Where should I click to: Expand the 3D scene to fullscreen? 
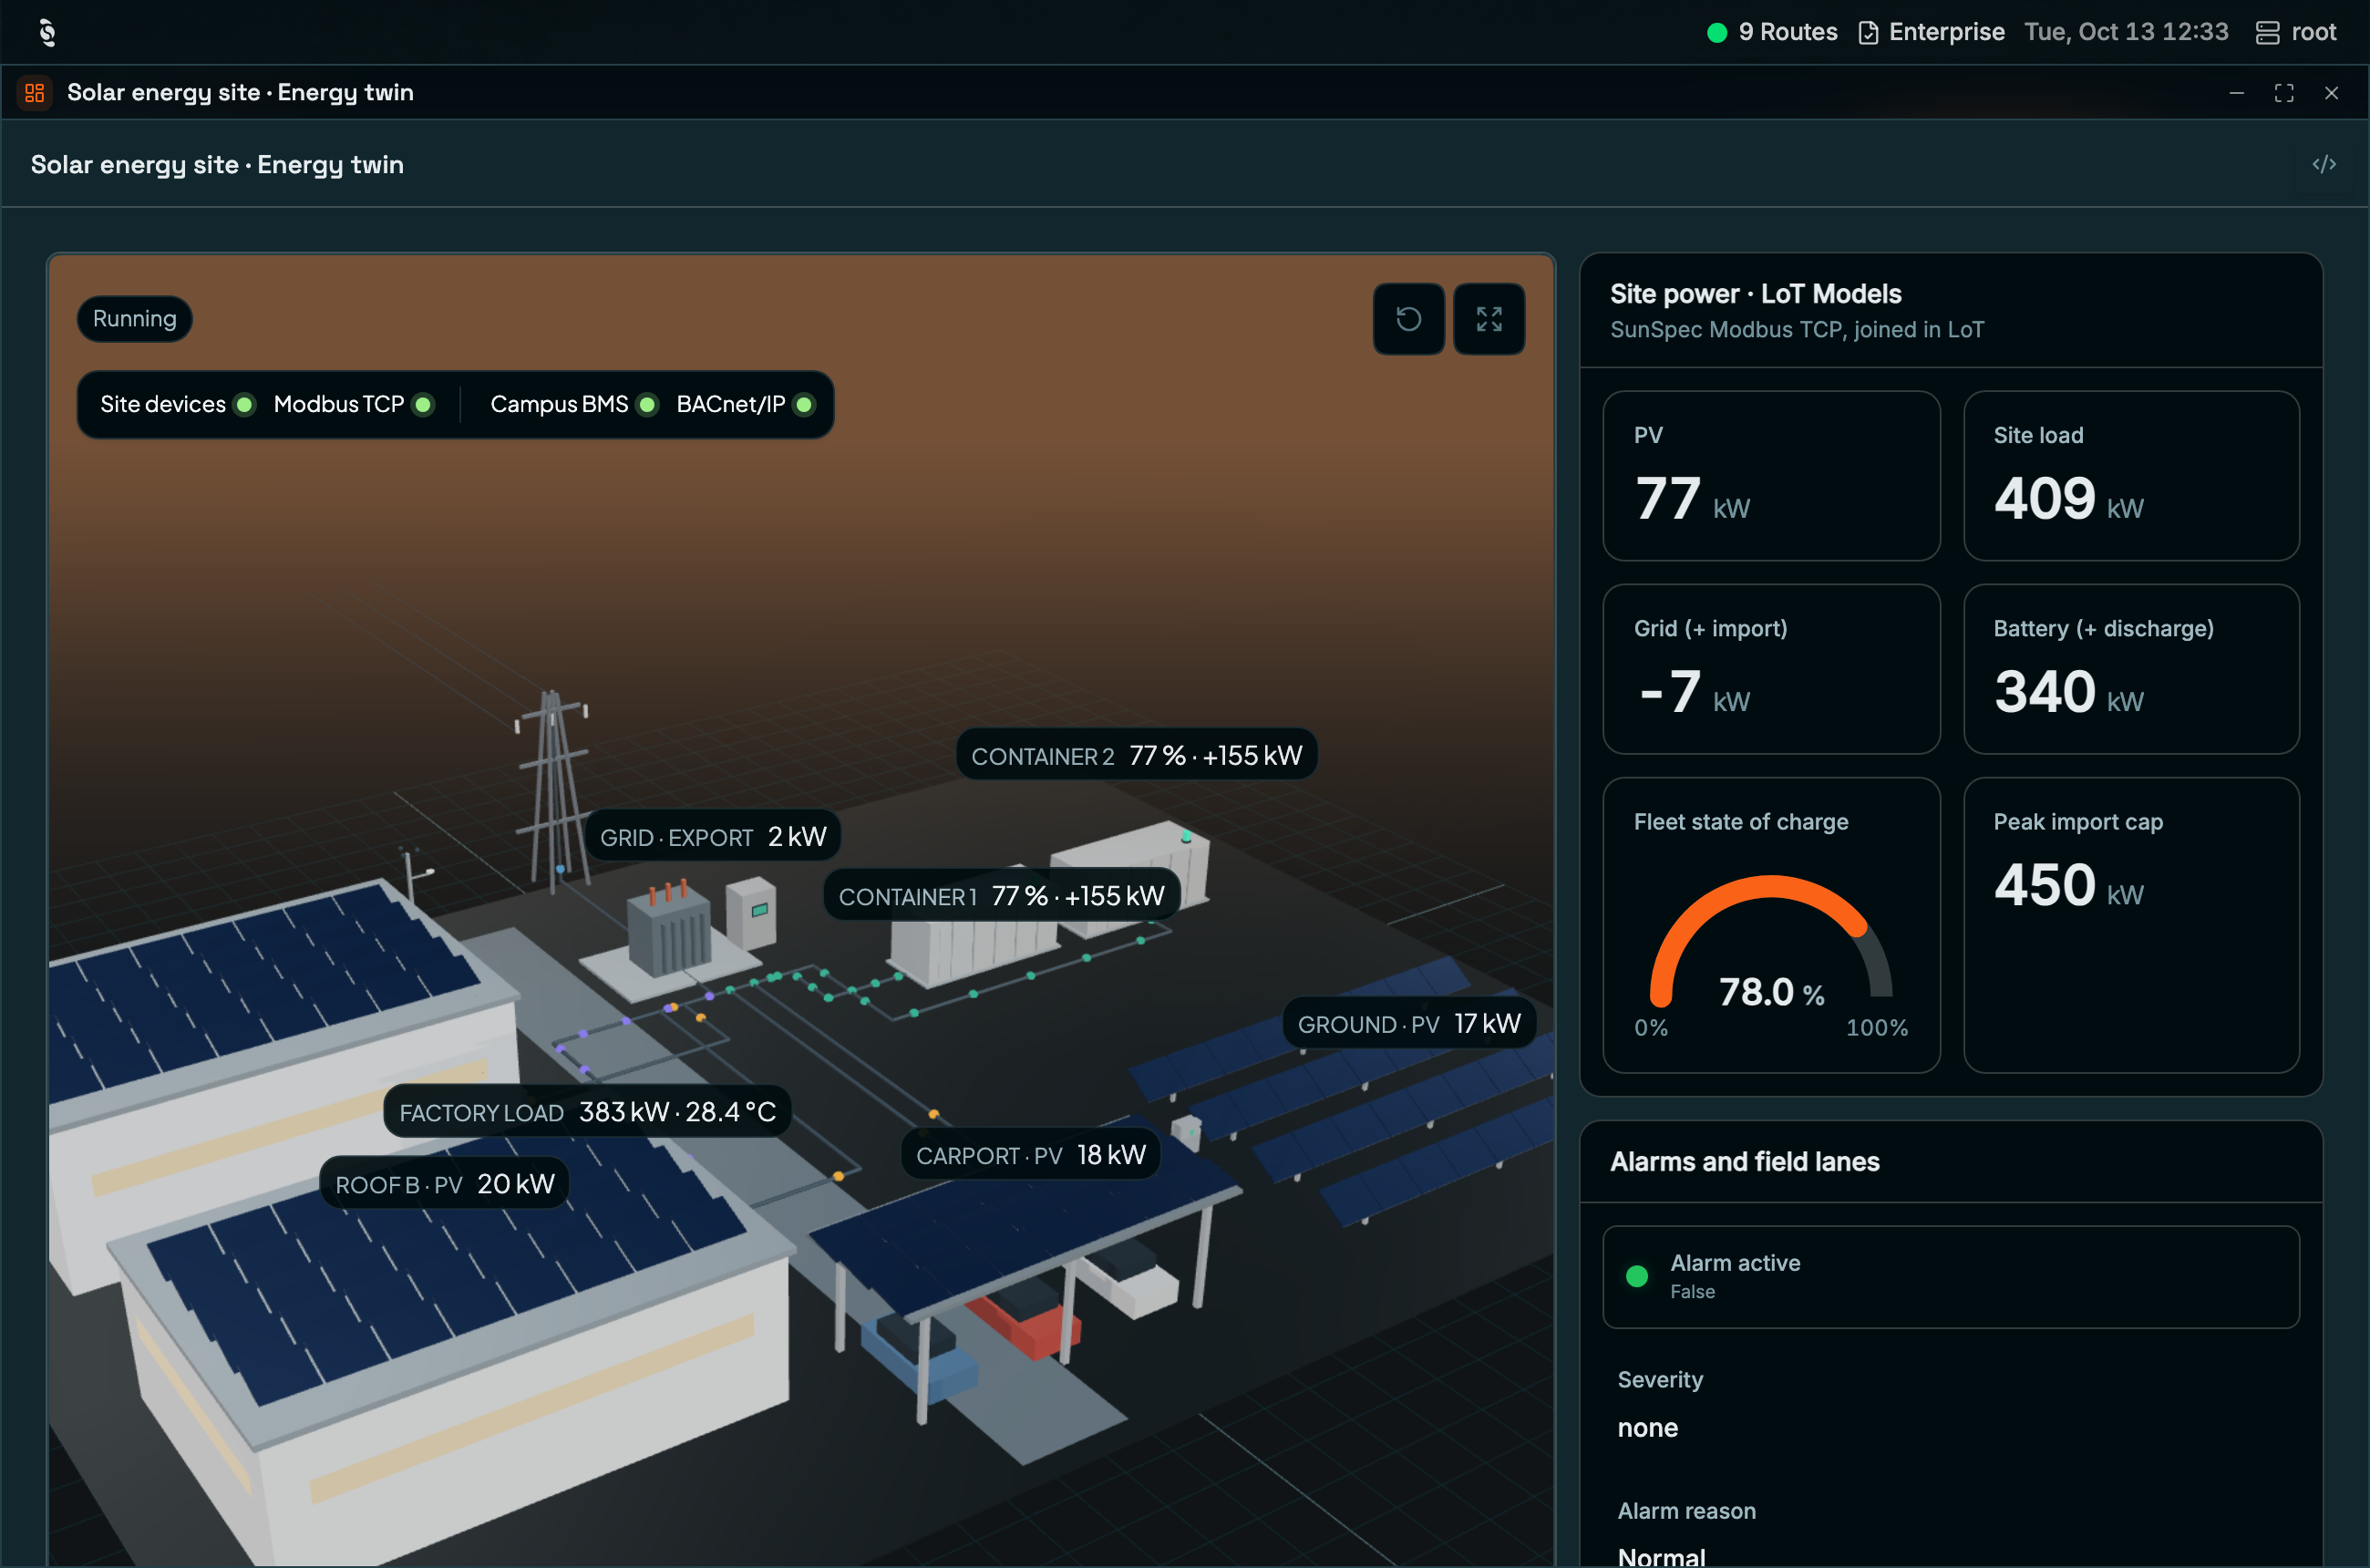pos(1489,319)
